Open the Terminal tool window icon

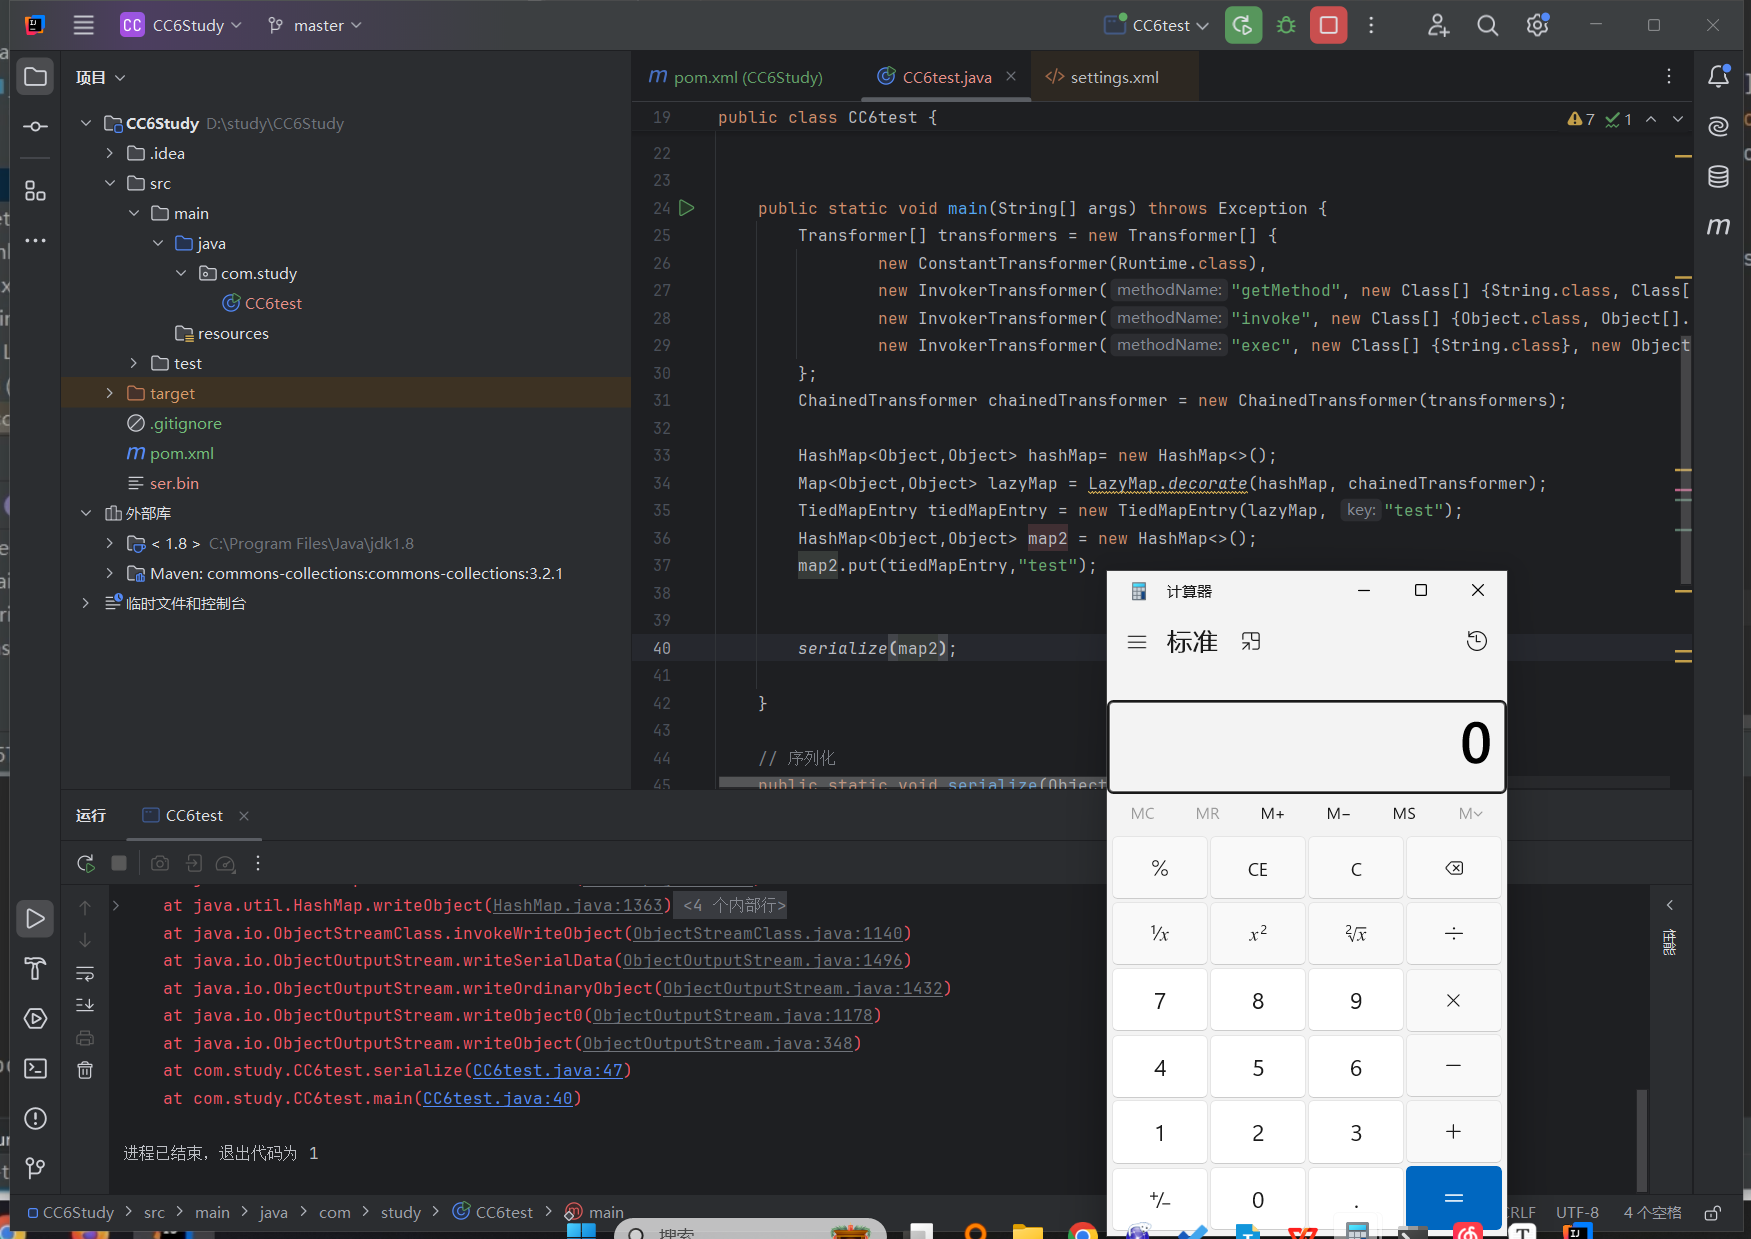[x=35, y=1069]
